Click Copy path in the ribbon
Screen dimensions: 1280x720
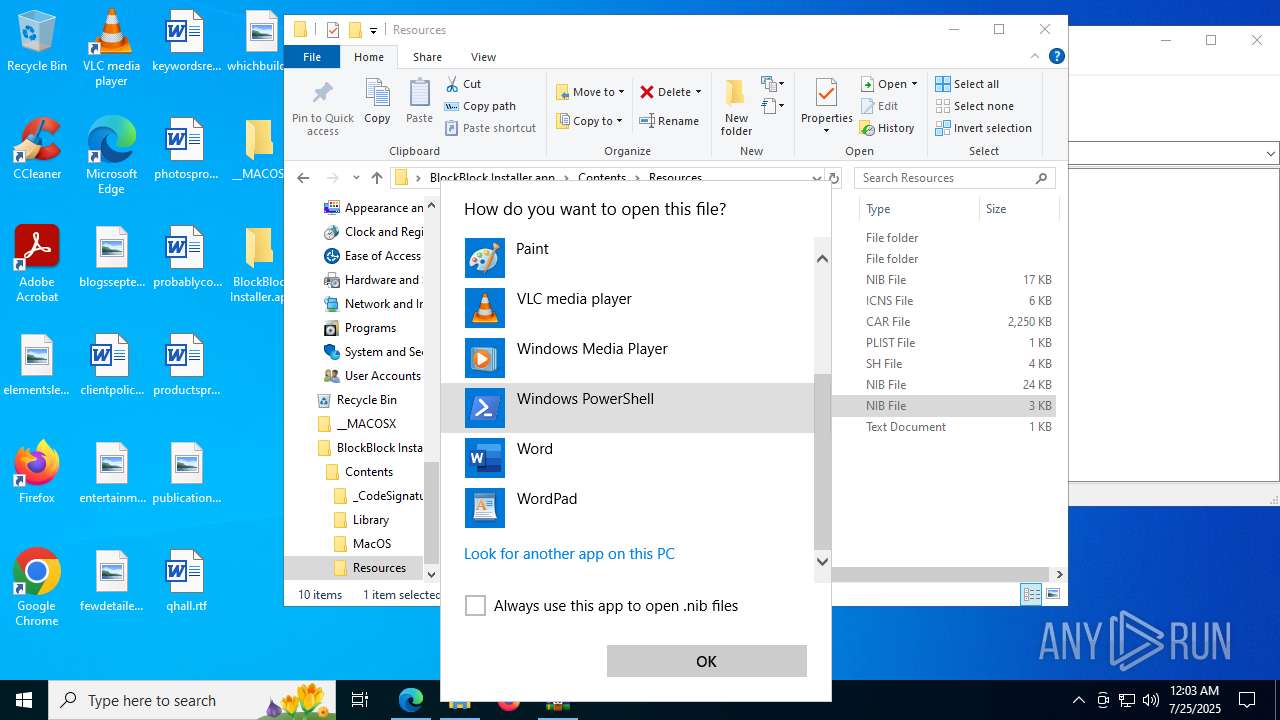tap(480, 106)
